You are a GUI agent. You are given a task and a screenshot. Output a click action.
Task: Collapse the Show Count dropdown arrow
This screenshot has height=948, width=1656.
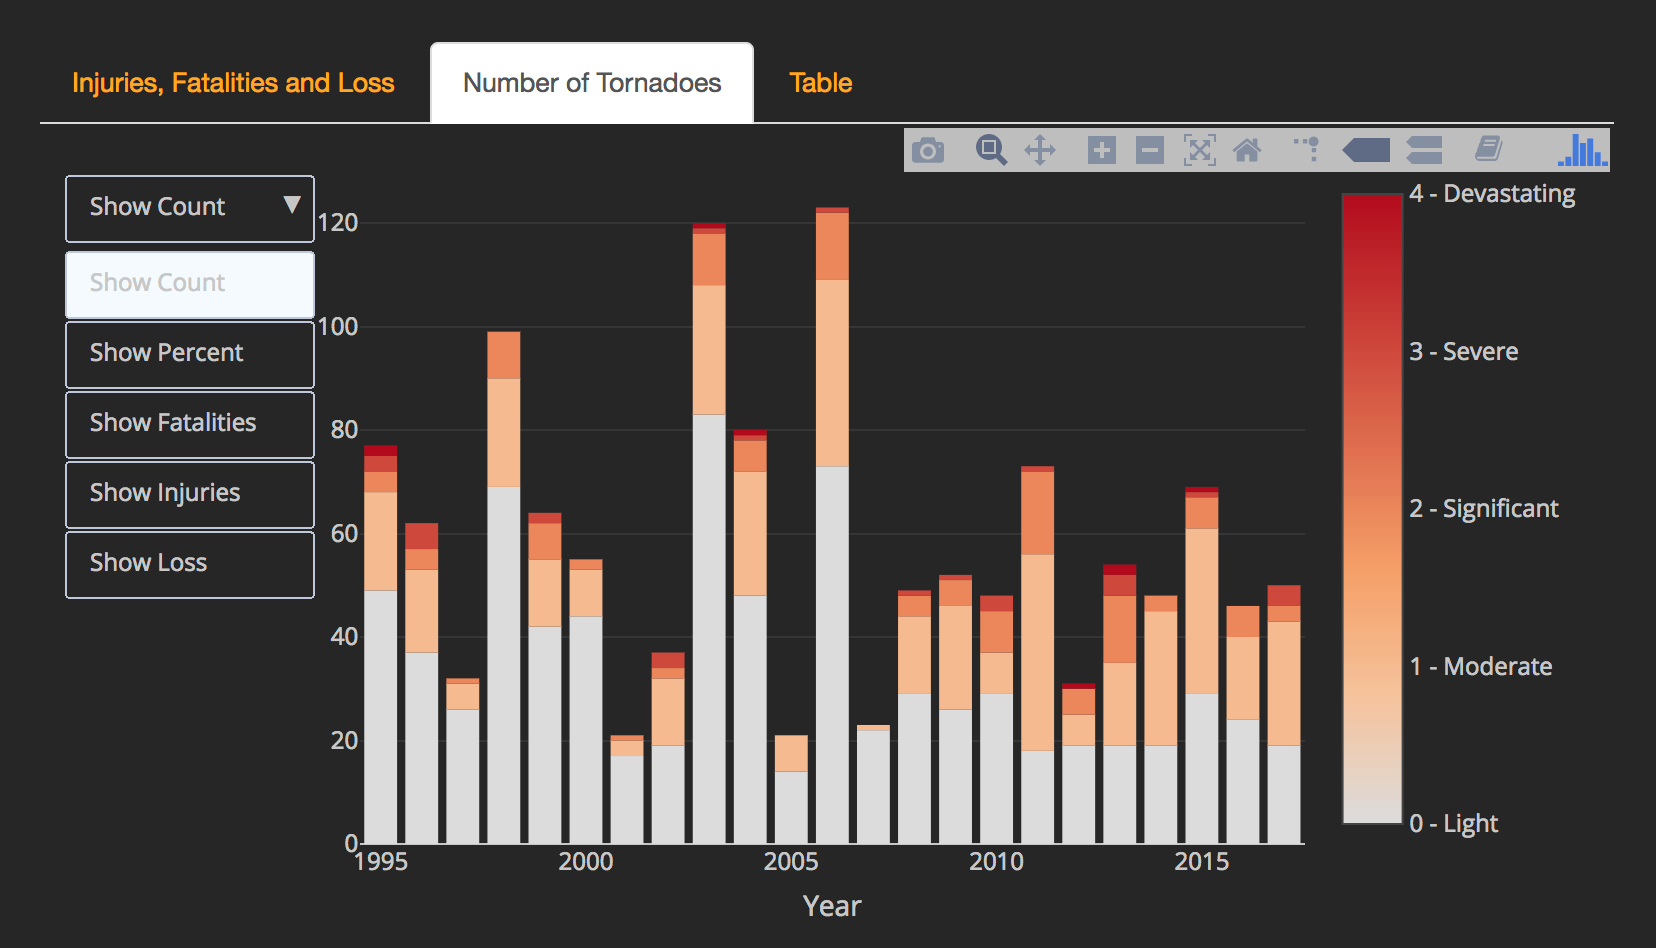(x=292, y=205)
